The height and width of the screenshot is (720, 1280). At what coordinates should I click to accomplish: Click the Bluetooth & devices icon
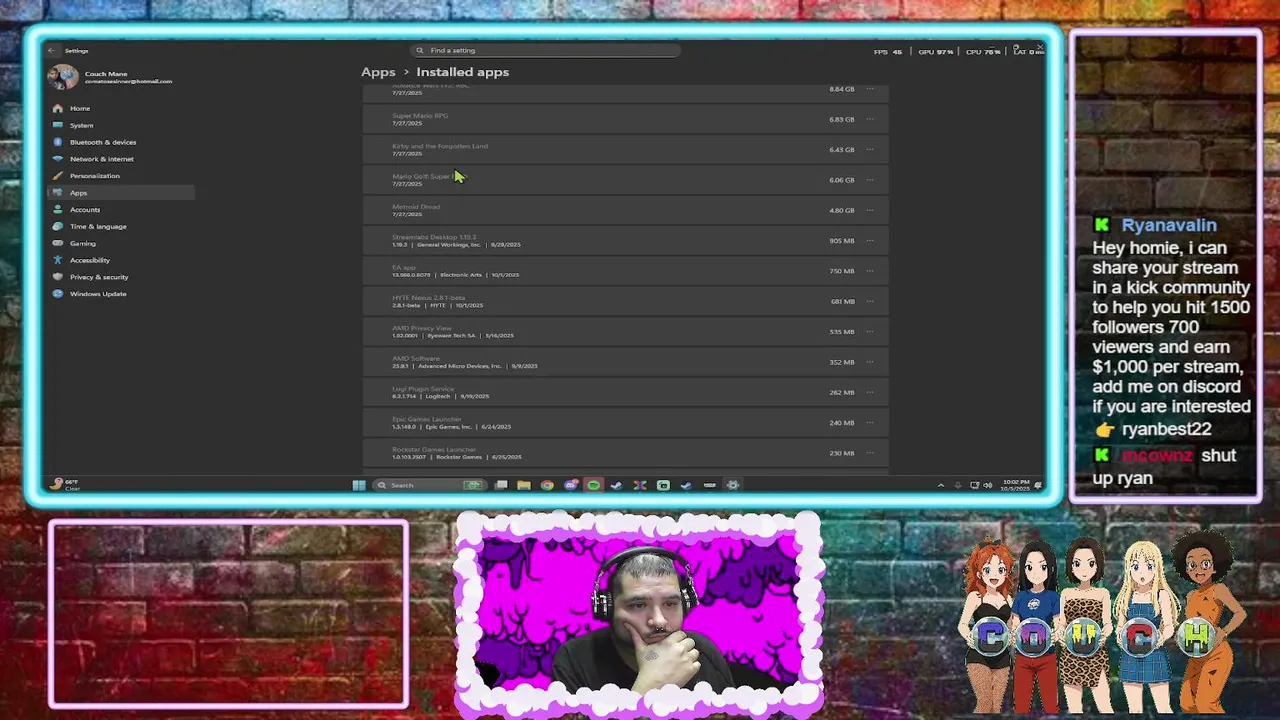(x=58, y=142)
